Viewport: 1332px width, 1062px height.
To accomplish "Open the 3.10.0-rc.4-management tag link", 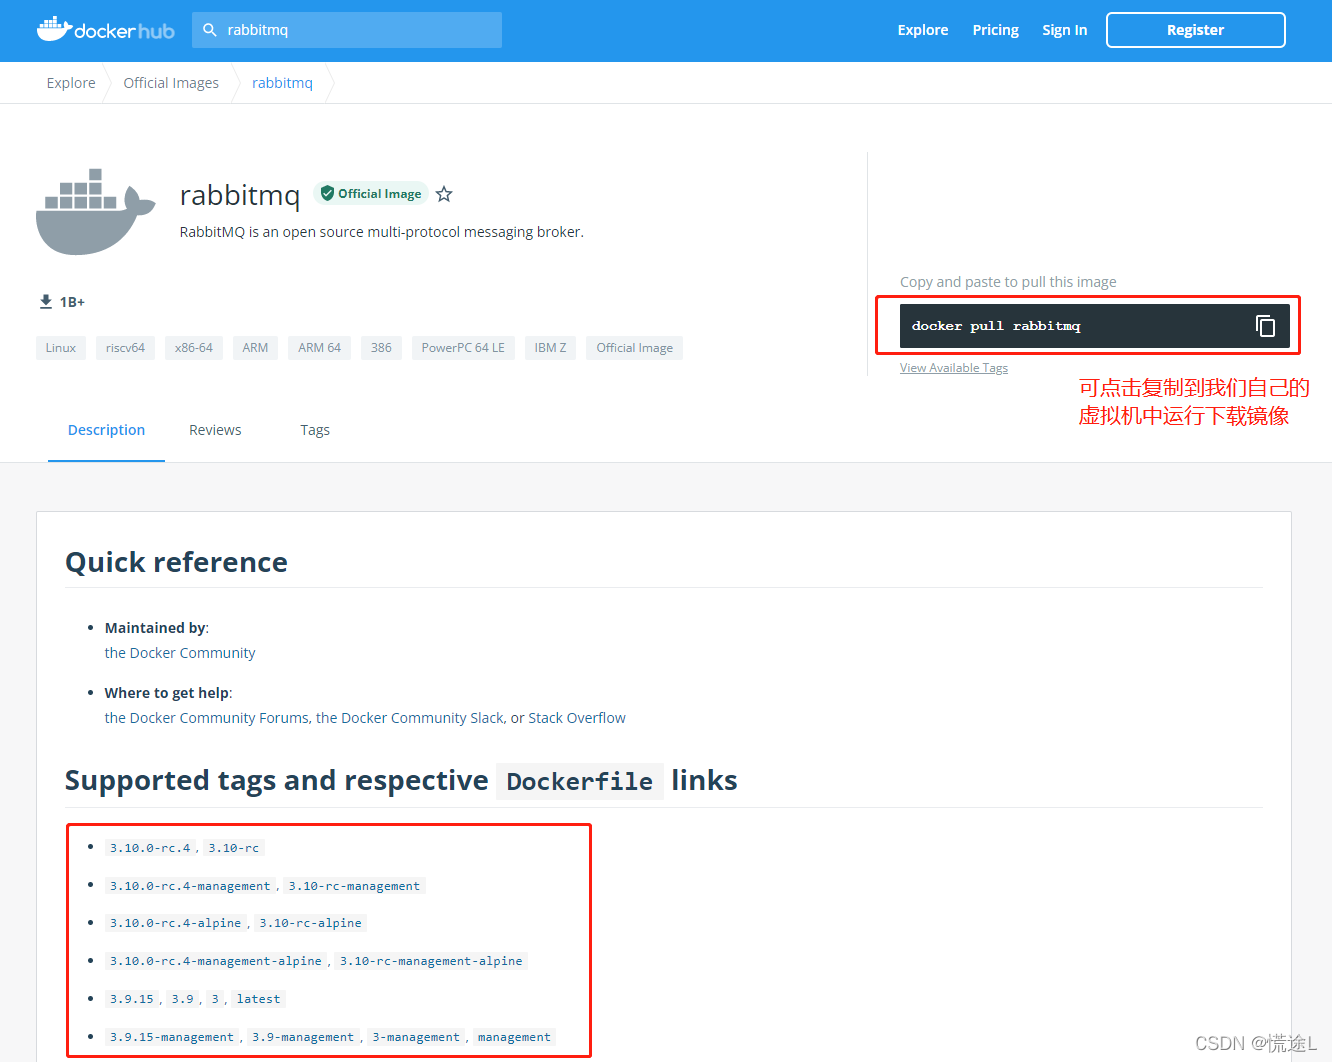I will 190,886.
